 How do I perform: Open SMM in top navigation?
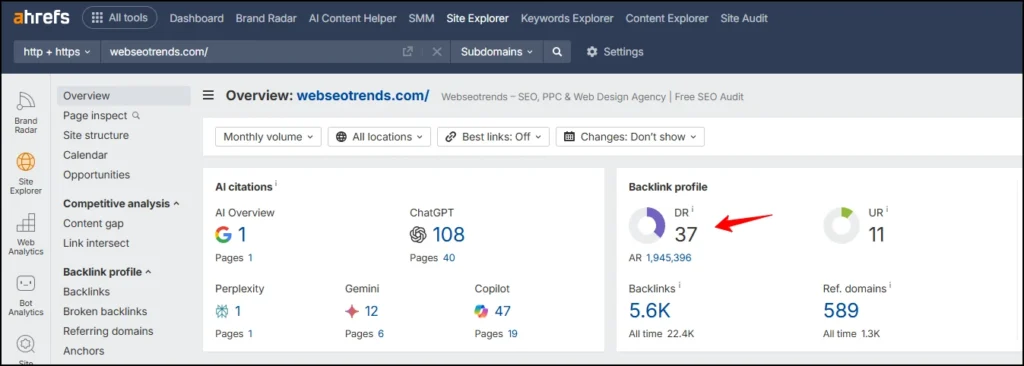point(421,18)
